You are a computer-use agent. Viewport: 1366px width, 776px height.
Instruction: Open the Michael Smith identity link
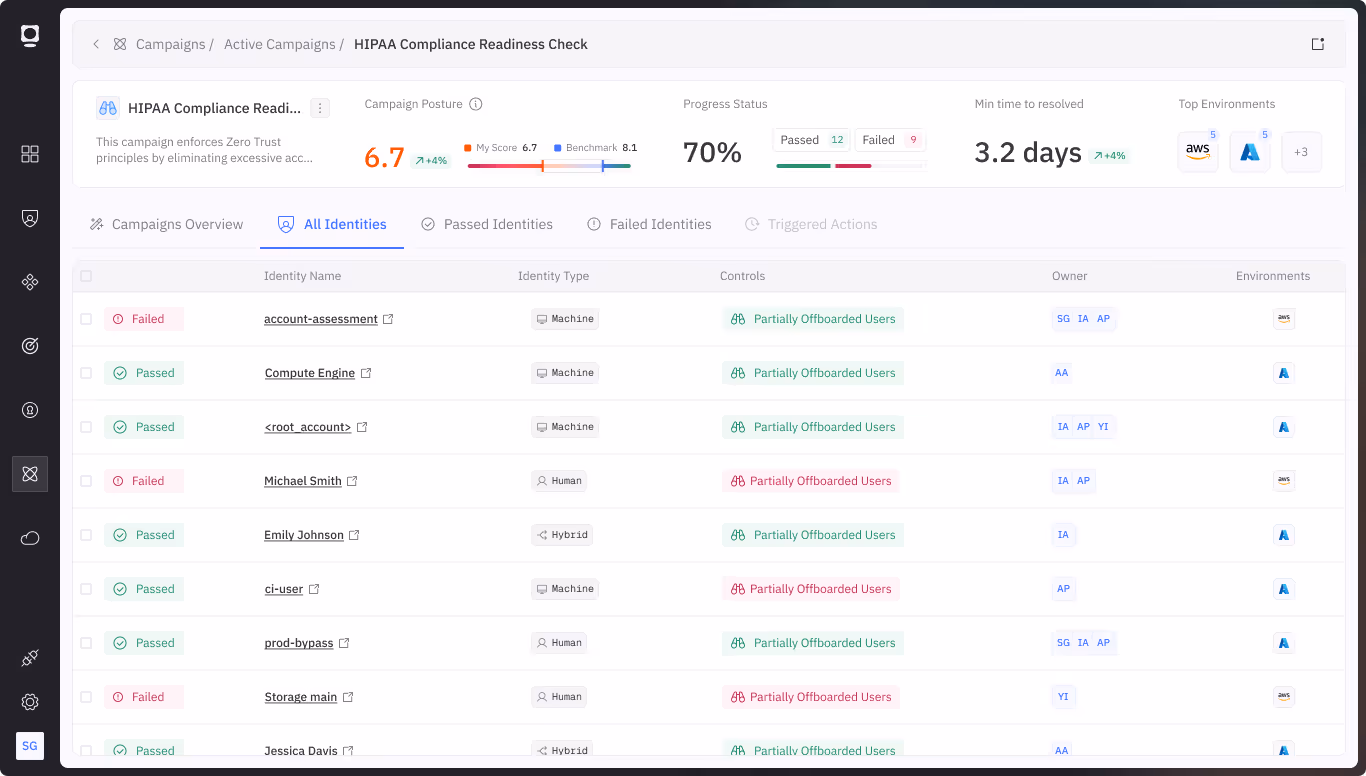pos(303,481)
